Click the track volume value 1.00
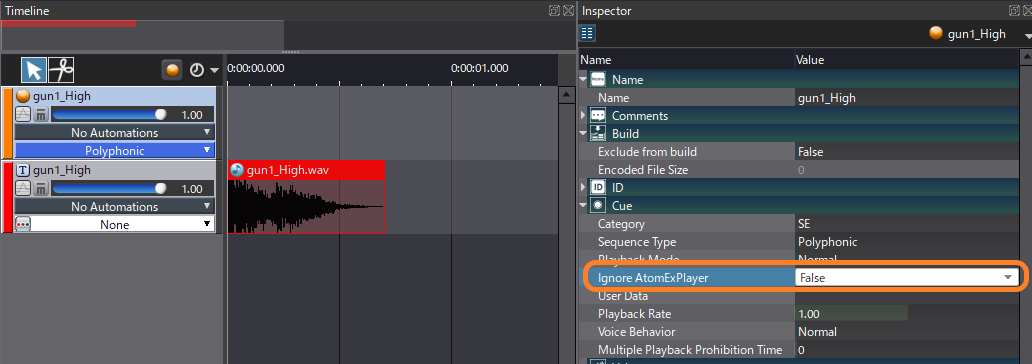This screenshot has height=364, width=1032. 192,189
